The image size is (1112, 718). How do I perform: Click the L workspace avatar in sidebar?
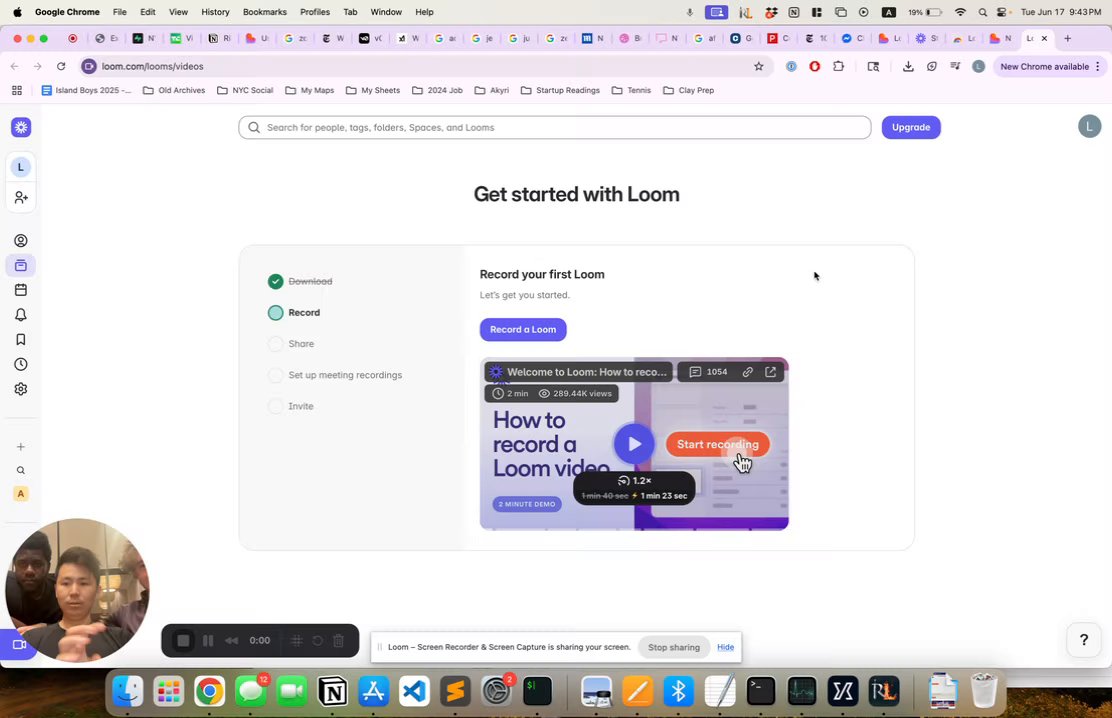point(21,167)
